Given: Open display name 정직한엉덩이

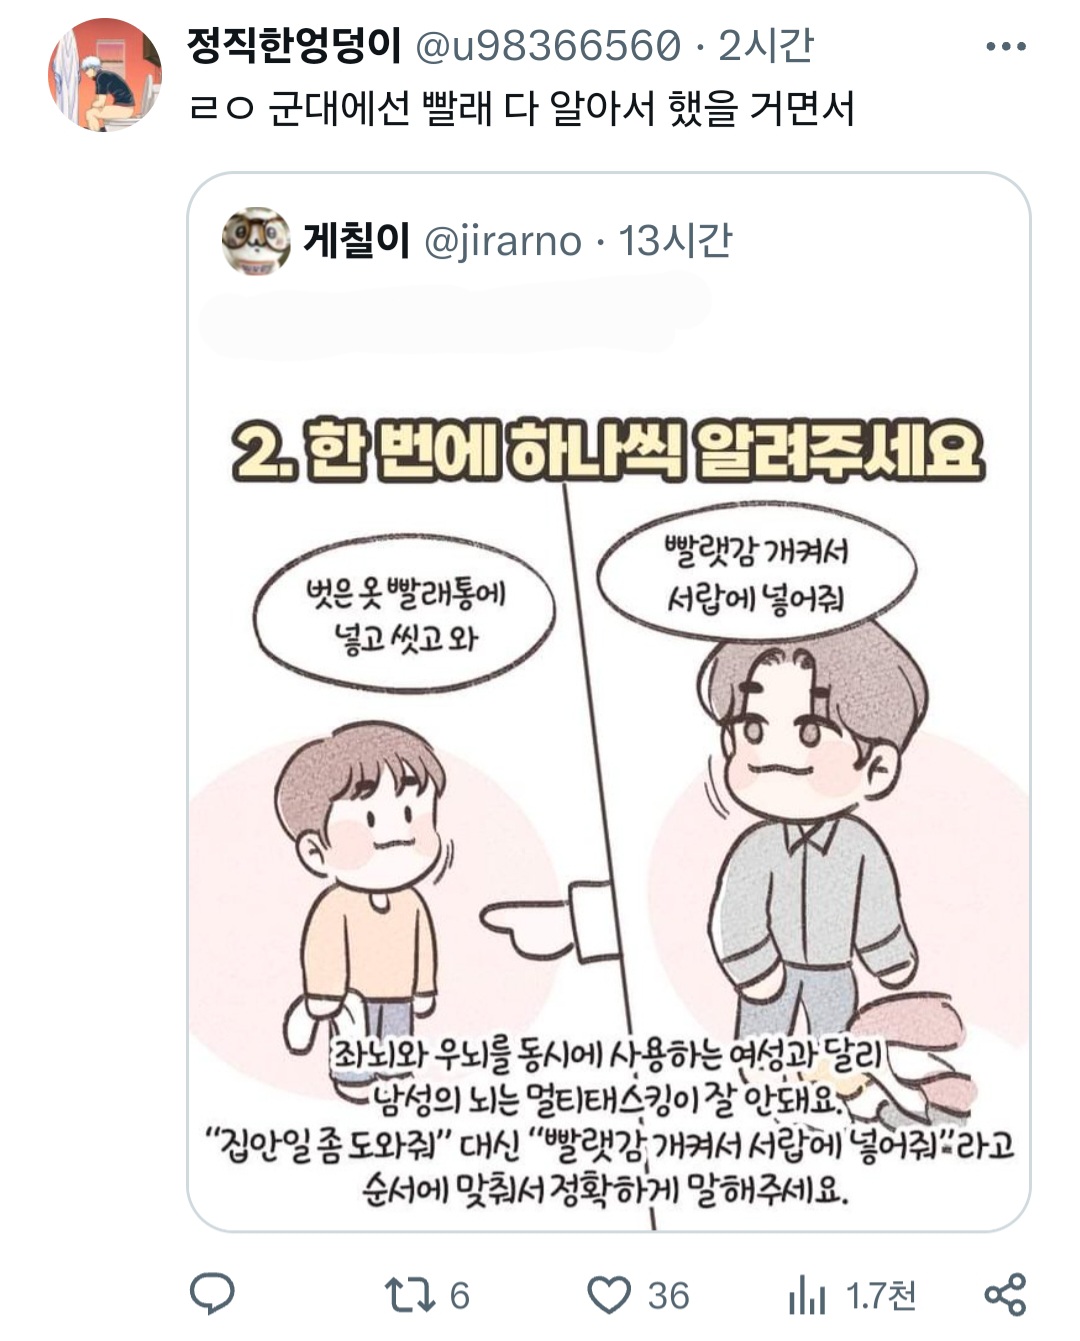Looking at the screenshot, I should (294, 46).
